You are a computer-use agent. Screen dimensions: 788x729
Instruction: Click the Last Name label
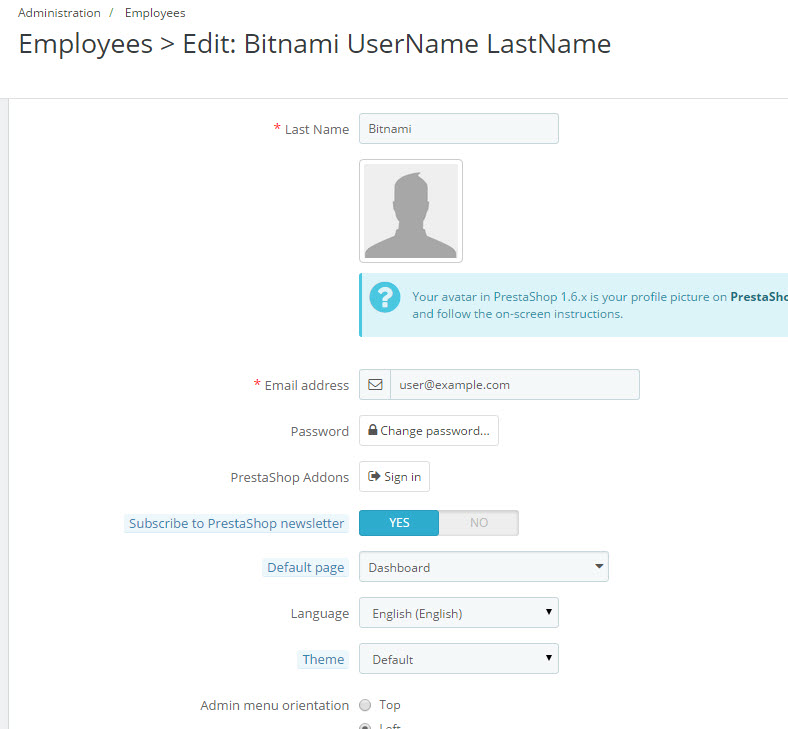point(317,130)
